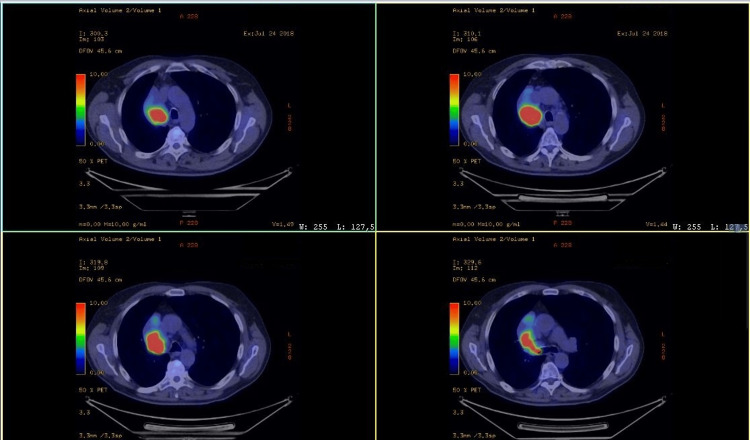The image size is (750, 440).
Task: Click 'Axial Volume 2/Volume 1' title in Im: 112 view
Action: point(494,239)
